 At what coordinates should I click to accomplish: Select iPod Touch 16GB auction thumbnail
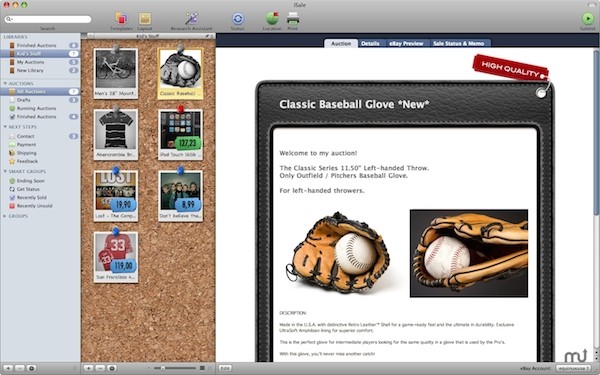(180, 135)
